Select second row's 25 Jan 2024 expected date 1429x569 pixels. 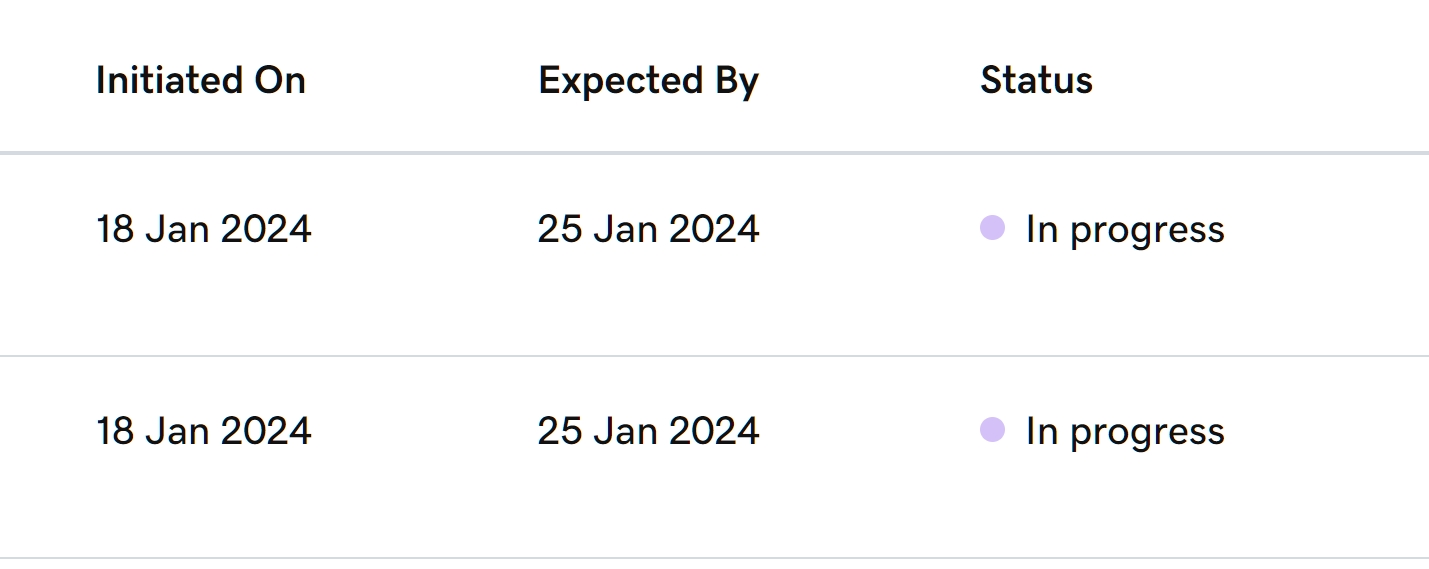coord(648,431)
